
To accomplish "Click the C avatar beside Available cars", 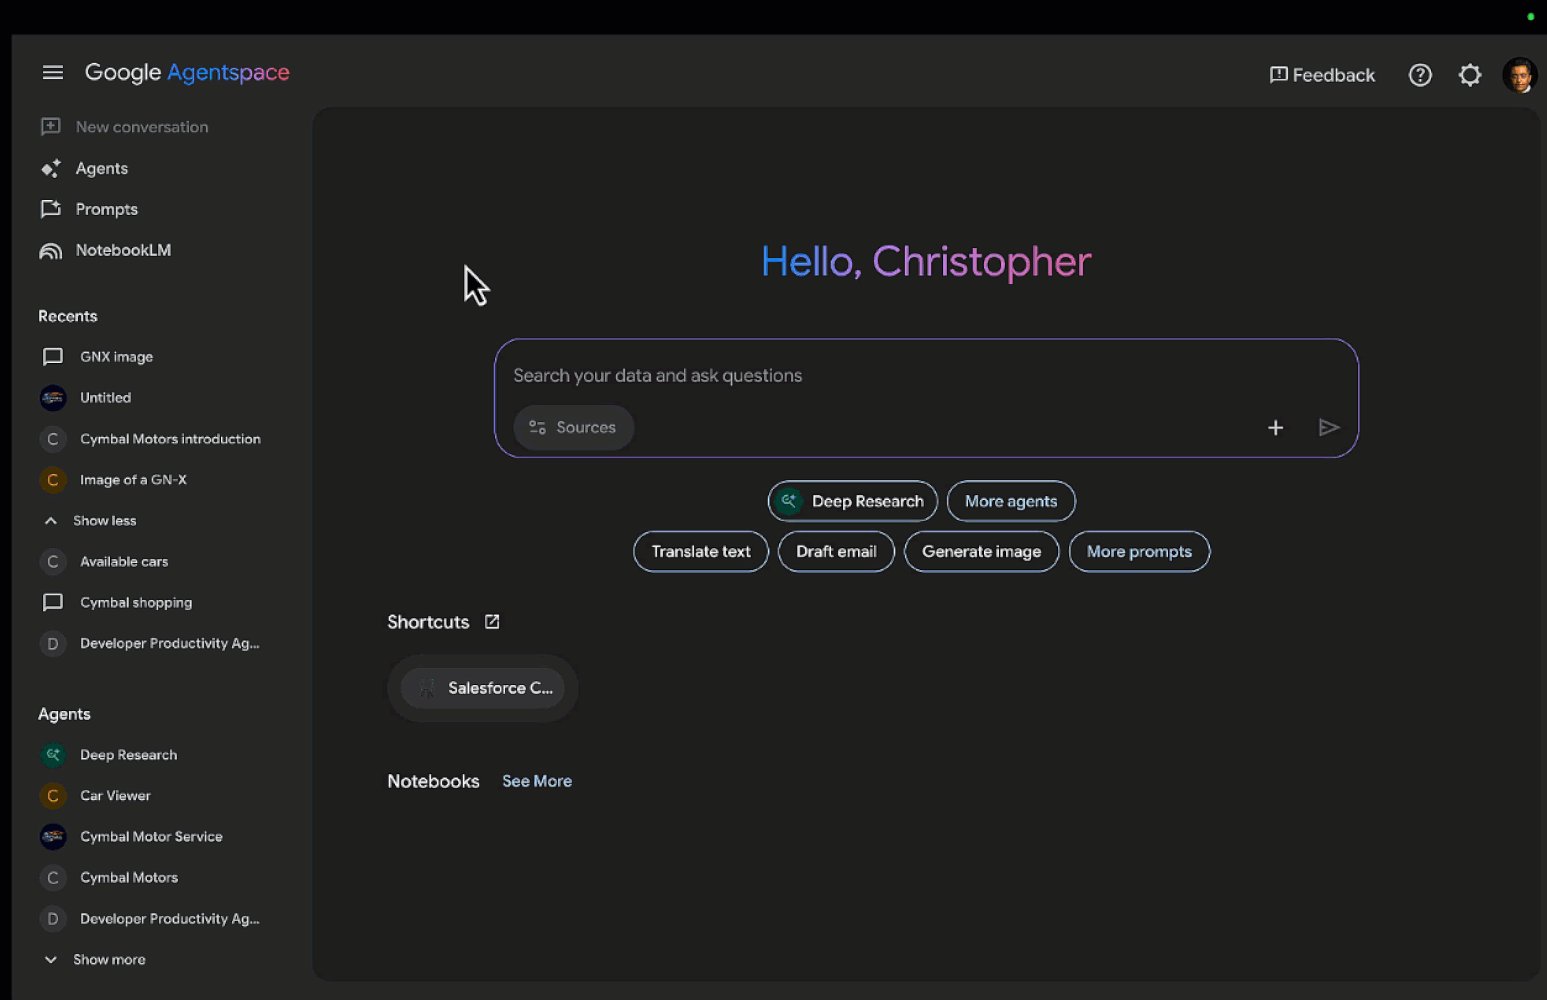I will coord(53,562).
